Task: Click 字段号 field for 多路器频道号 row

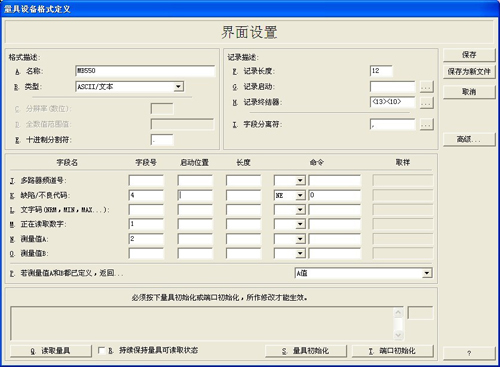Action: point(146,181)
